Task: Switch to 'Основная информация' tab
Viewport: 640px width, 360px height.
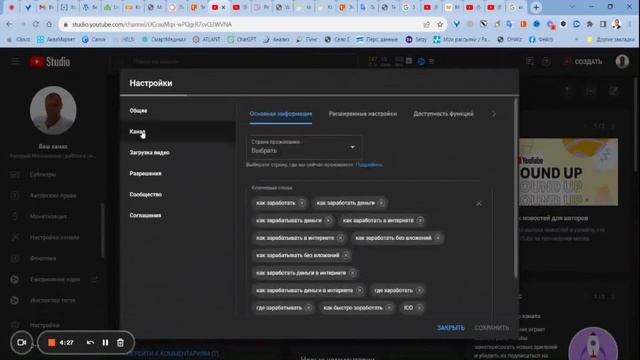Action: [281, 114]
